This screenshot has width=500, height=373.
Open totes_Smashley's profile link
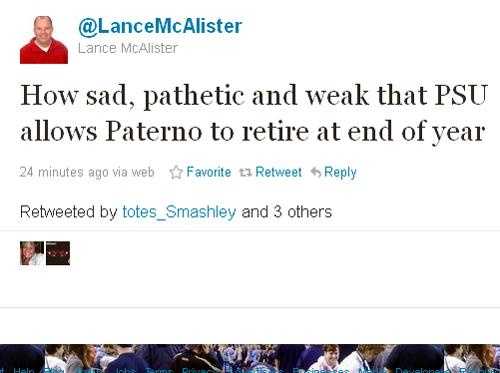click(x=179, y=212)
